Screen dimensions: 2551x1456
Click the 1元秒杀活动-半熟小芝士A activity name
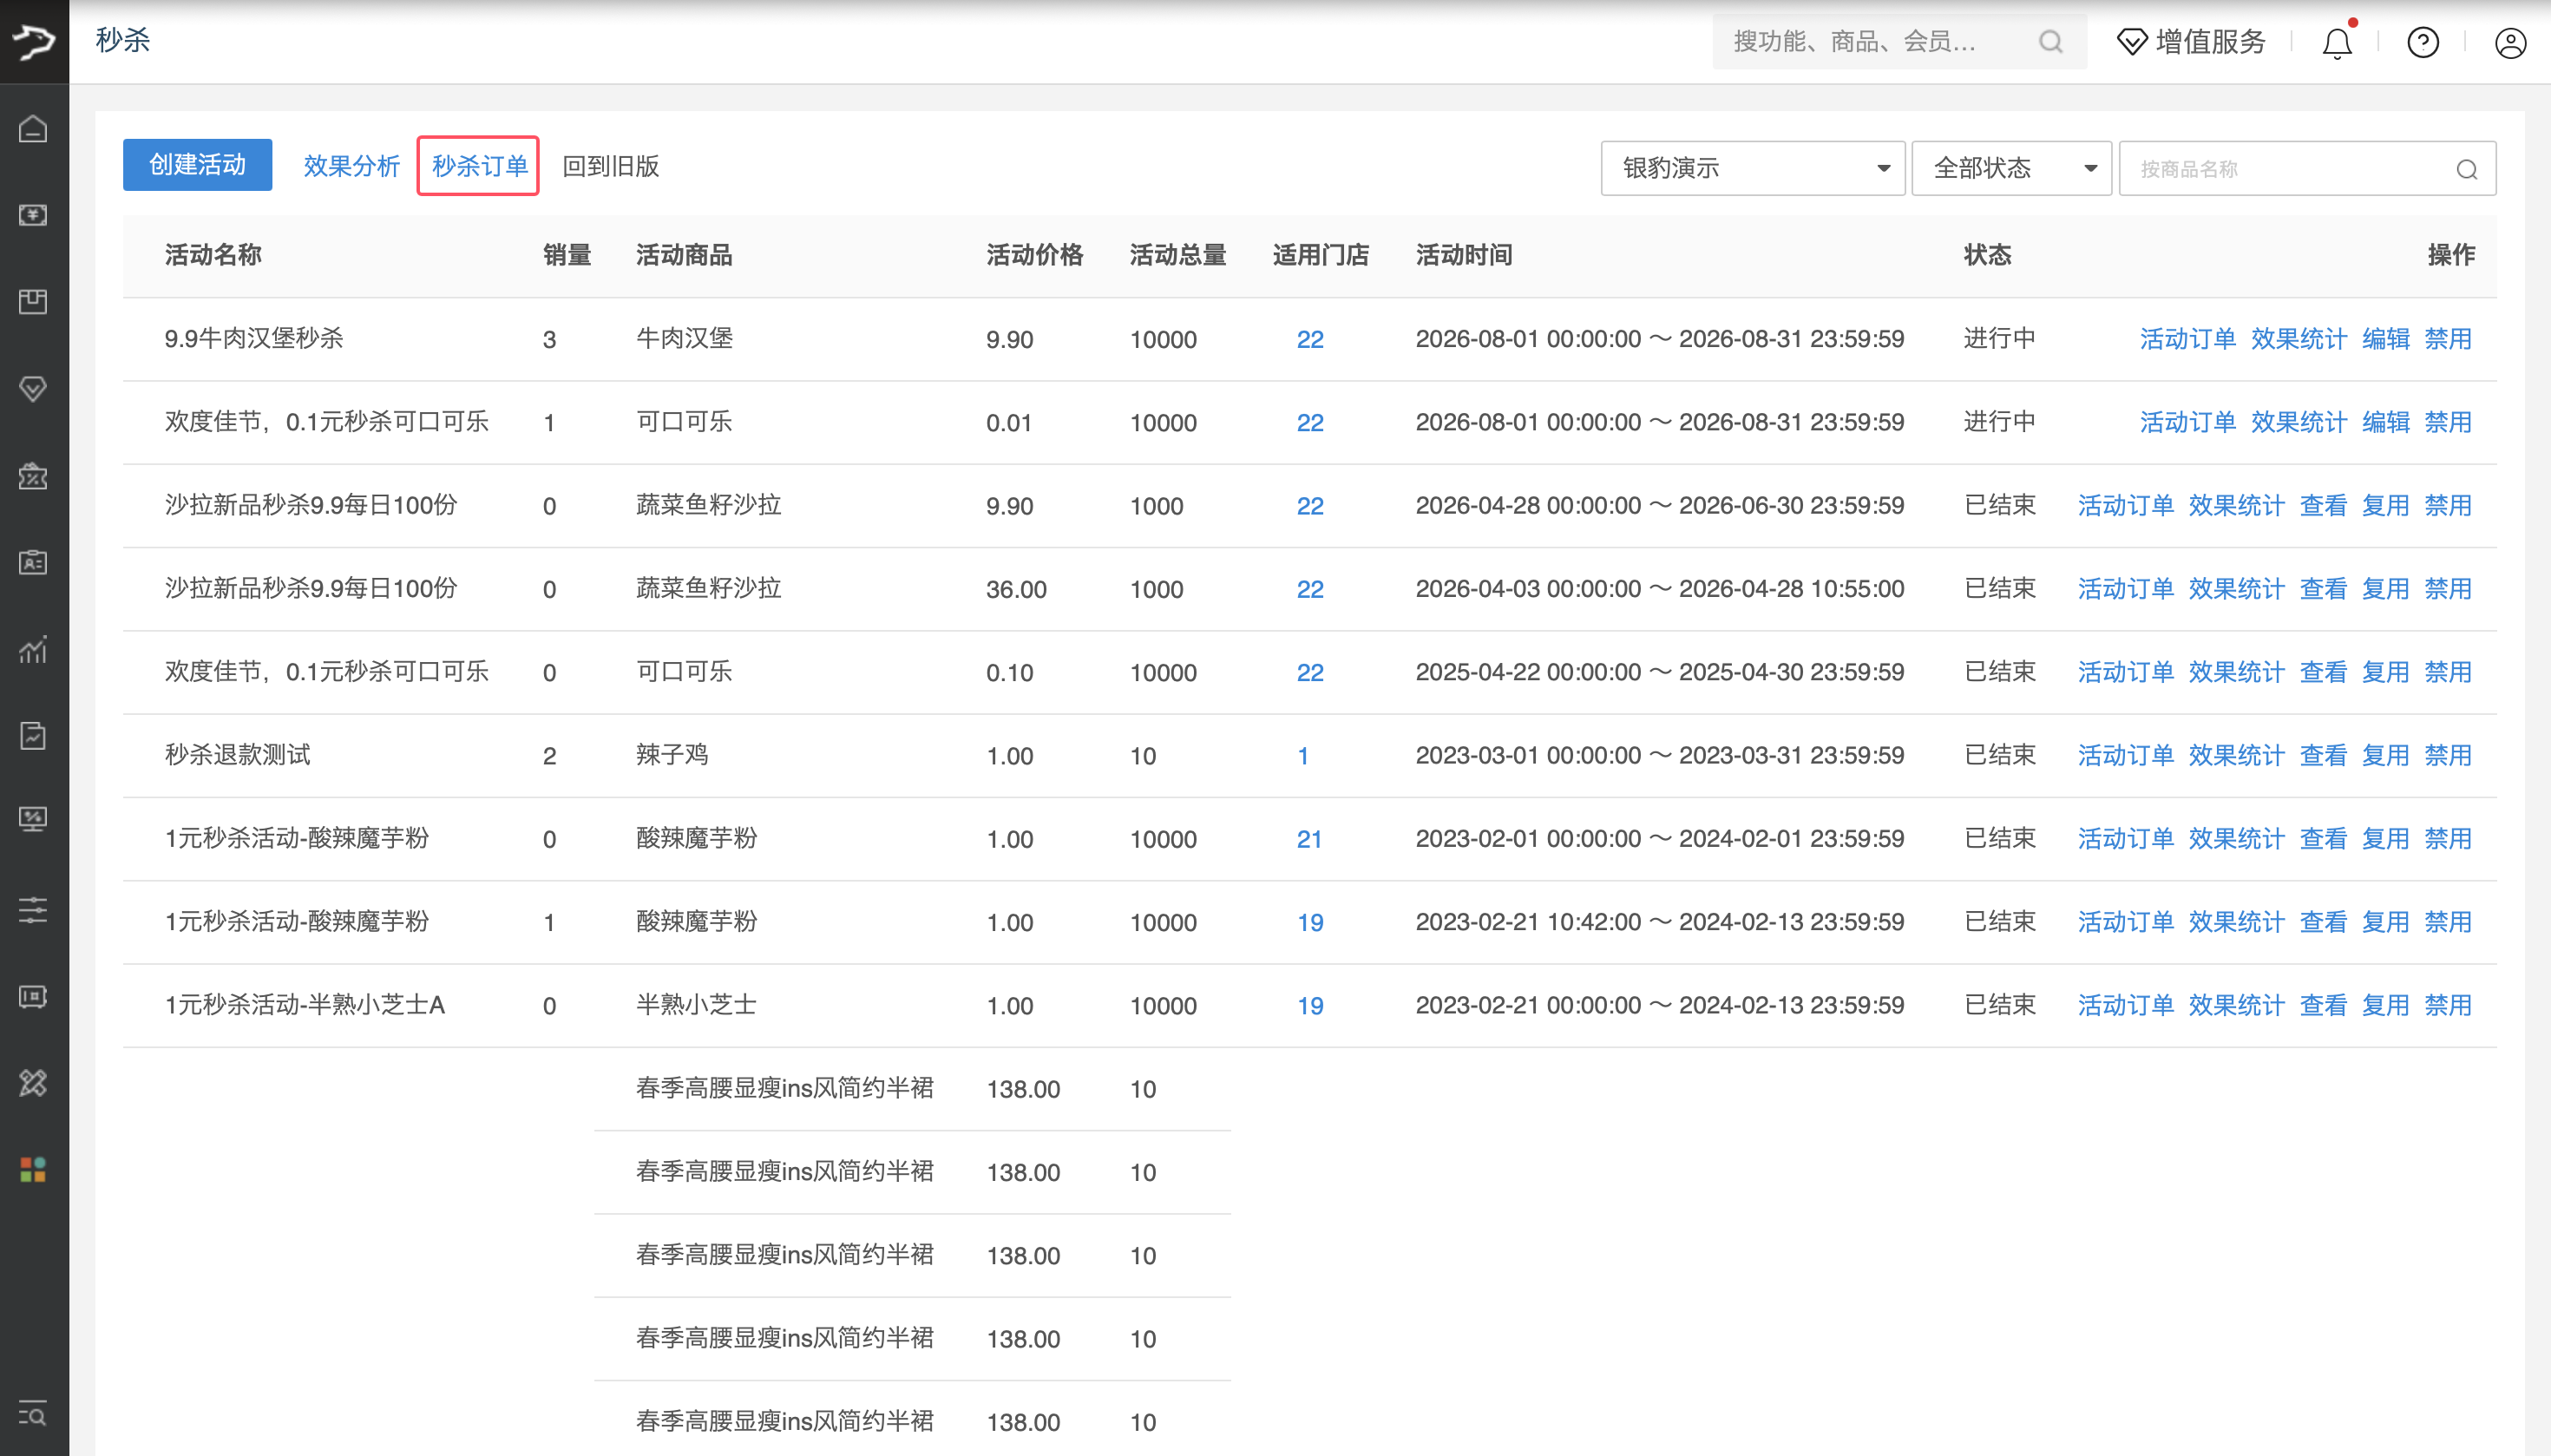[x=305, y=1005]
